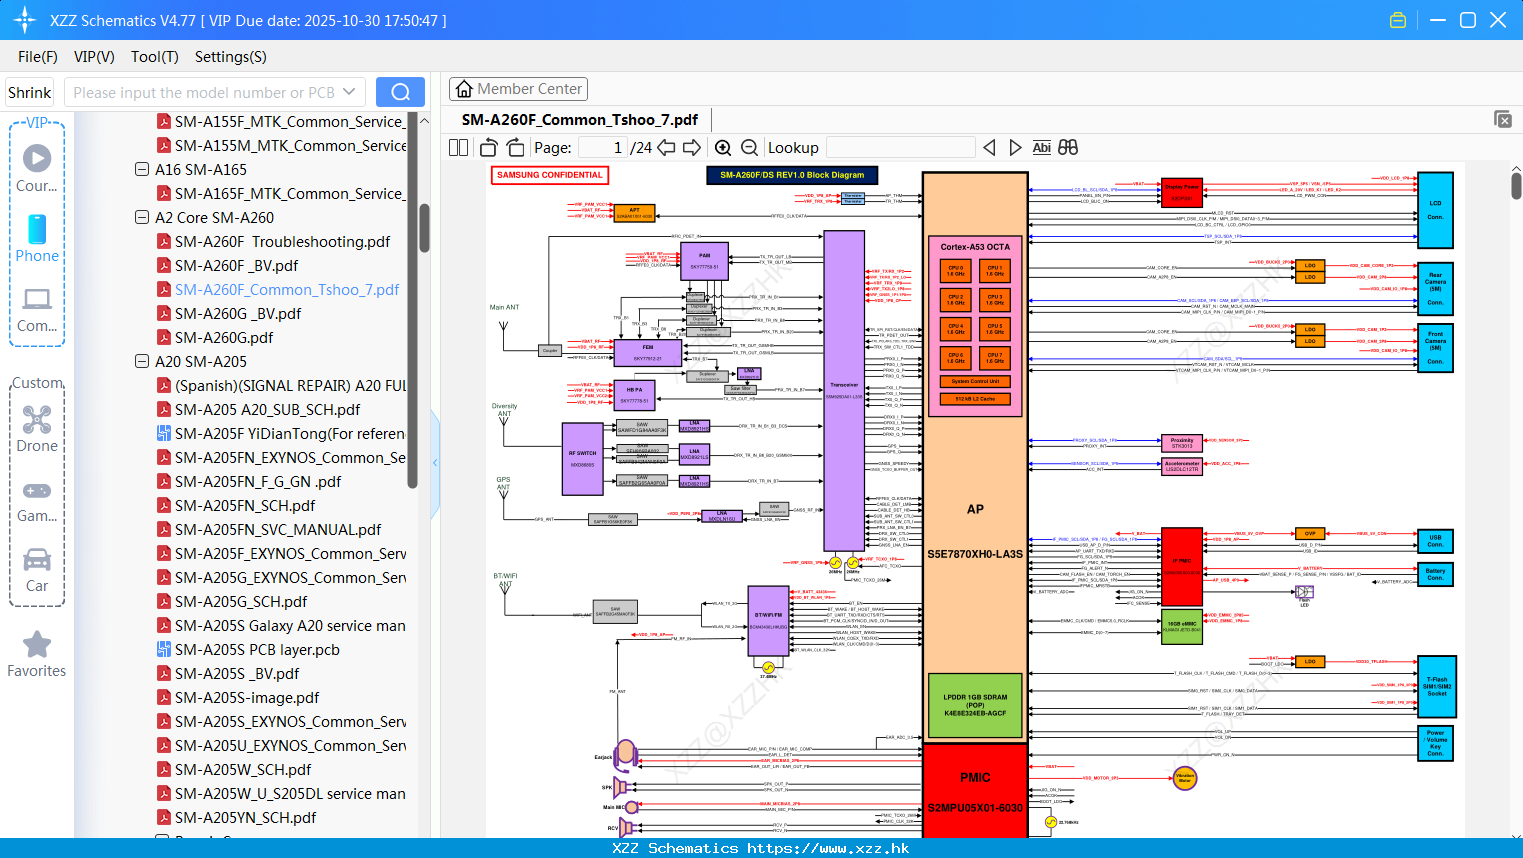This screenshot has height=858, width=1523.
Task: Open SM-A260G.pdf
Action: coord(215,338)
